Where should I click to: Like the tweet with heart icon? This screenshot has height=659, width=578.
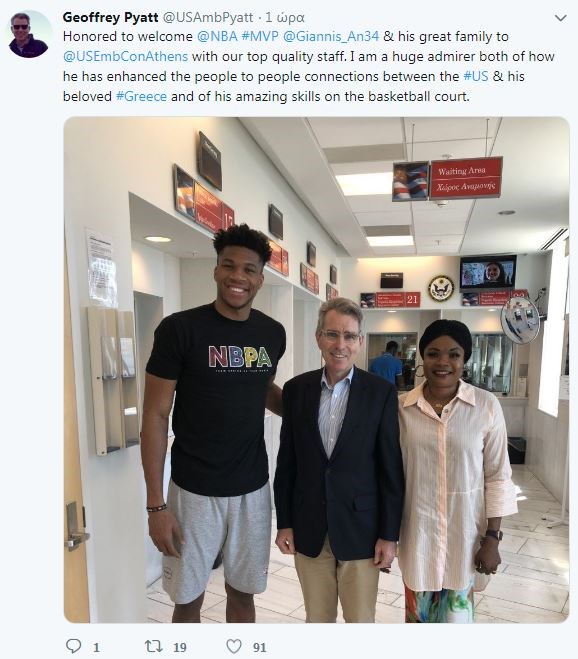pos(234,646)
